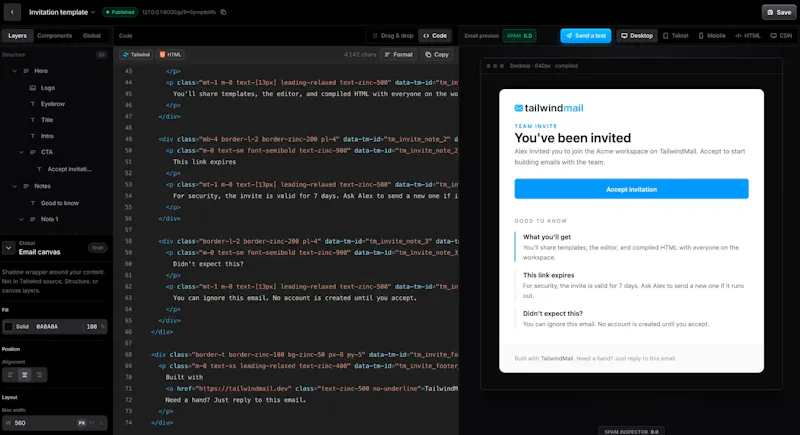Switch preview to Desktop

coord(637,36)
